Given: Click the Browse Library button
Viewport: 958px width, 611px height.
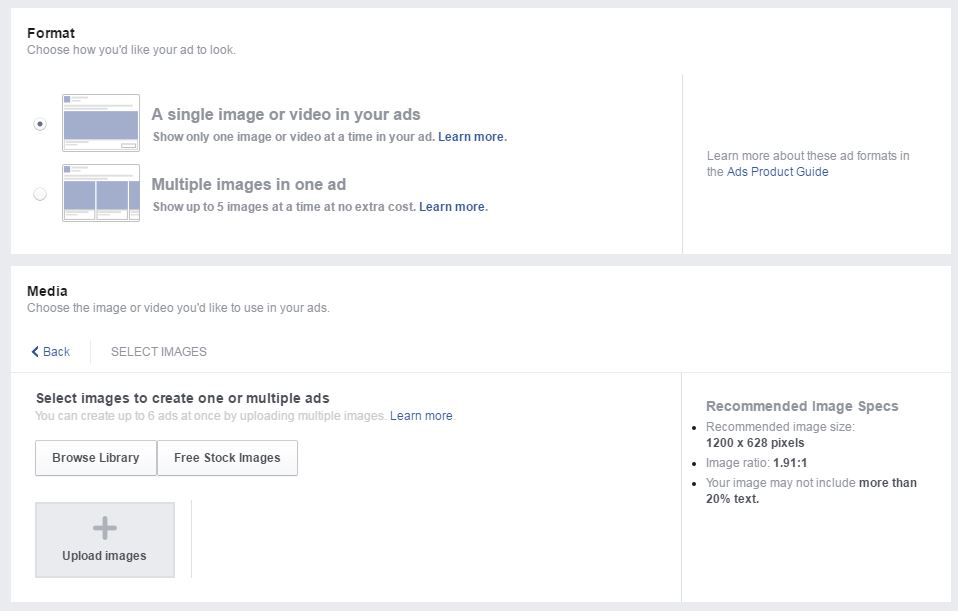Looking at the screenshot, I should tap(96, 458).
